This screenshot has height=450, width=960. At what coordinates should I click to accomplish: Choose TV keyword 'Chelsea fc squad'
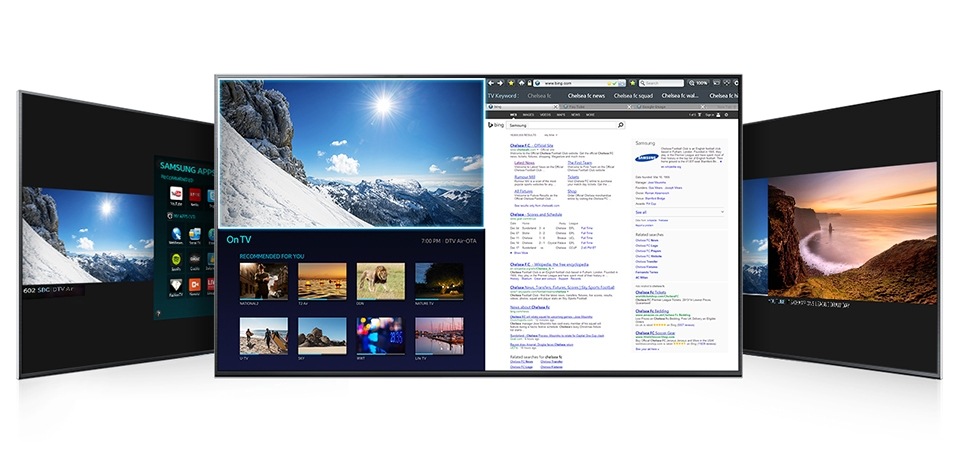[x=634, y=96]
